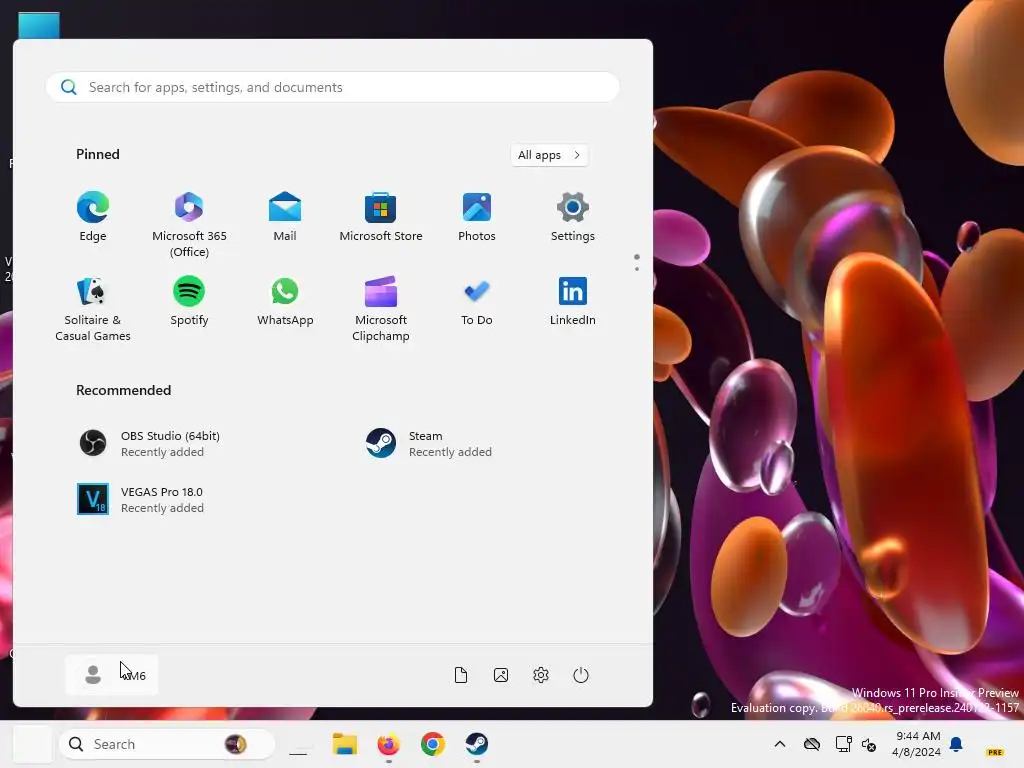Open File Explorer from taskbar

344,744
